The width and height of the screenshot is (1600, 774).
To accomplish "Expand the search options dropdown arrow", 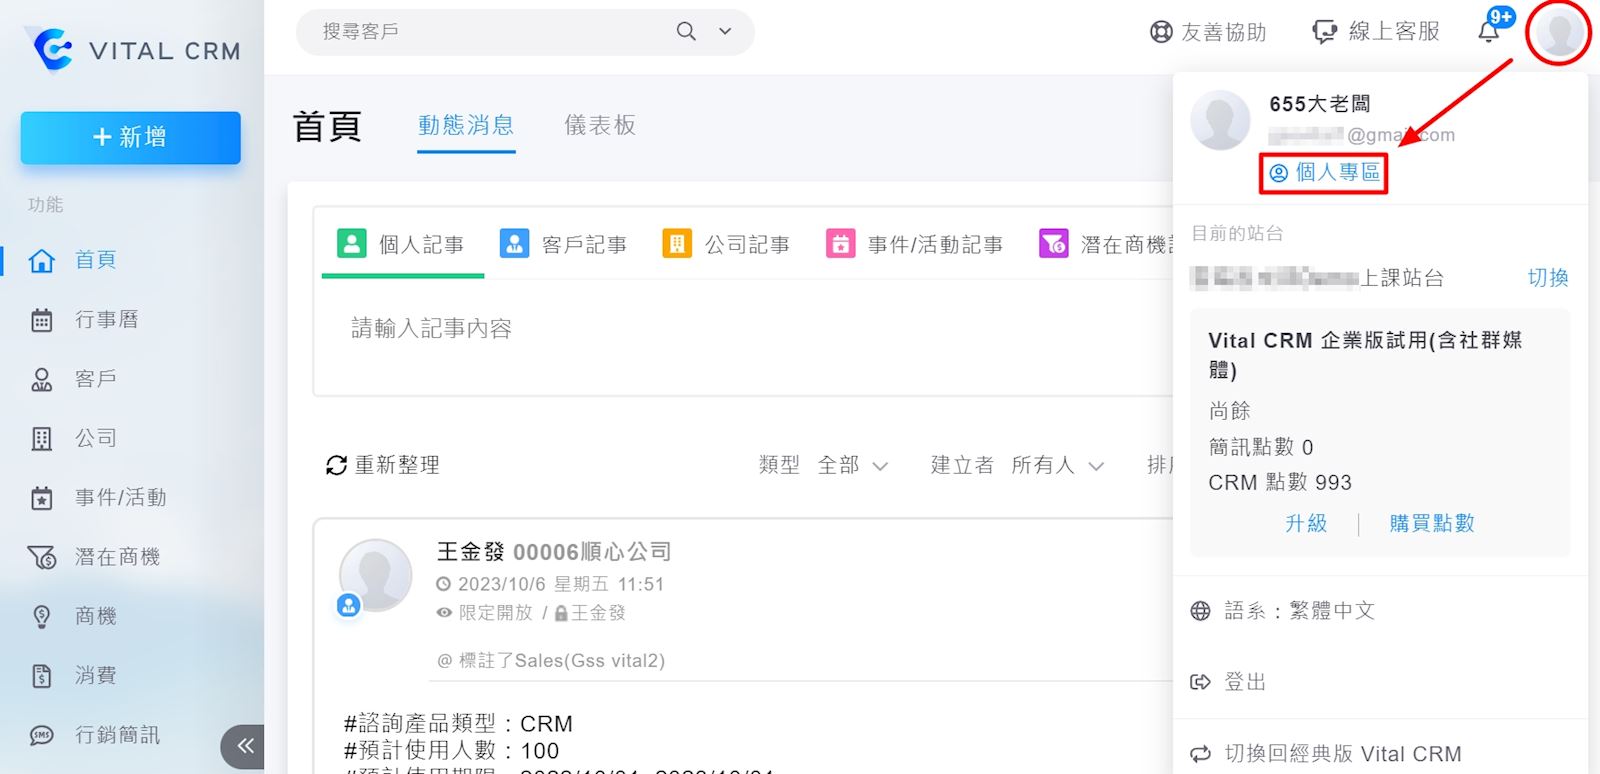I will (725, 32).
